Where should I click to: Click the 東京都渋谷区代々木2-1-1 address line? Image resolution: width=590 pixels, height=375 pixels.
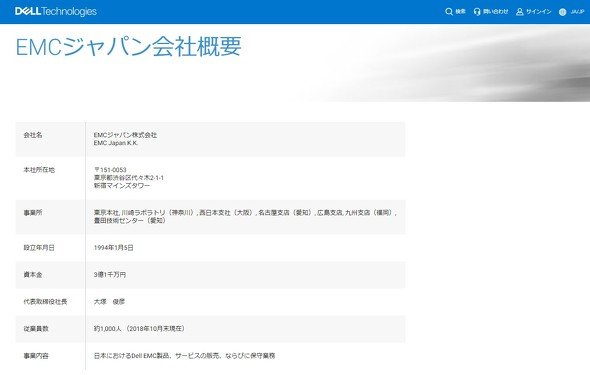[x=129, y=178]
